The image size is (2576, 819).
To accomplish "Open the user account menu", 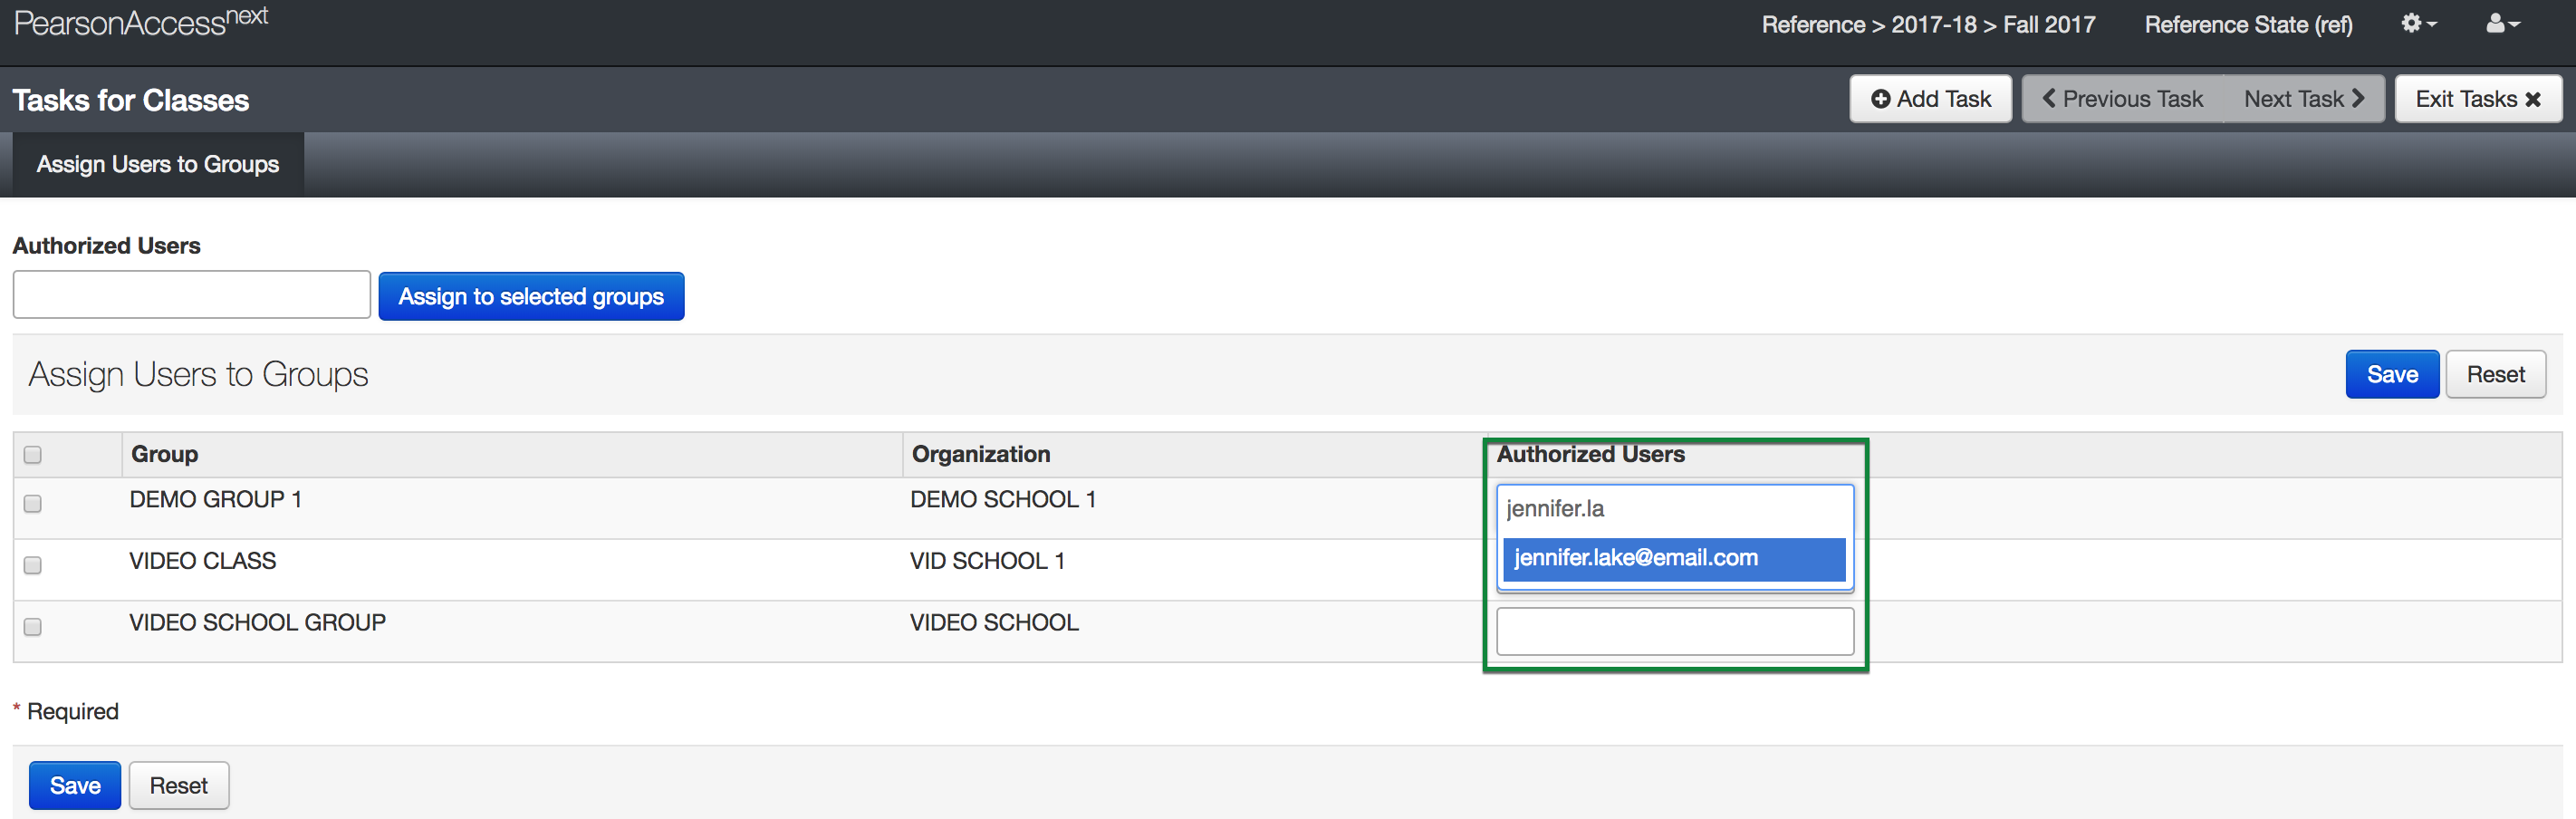I will pyautogui.click(x=2501, y=24).
